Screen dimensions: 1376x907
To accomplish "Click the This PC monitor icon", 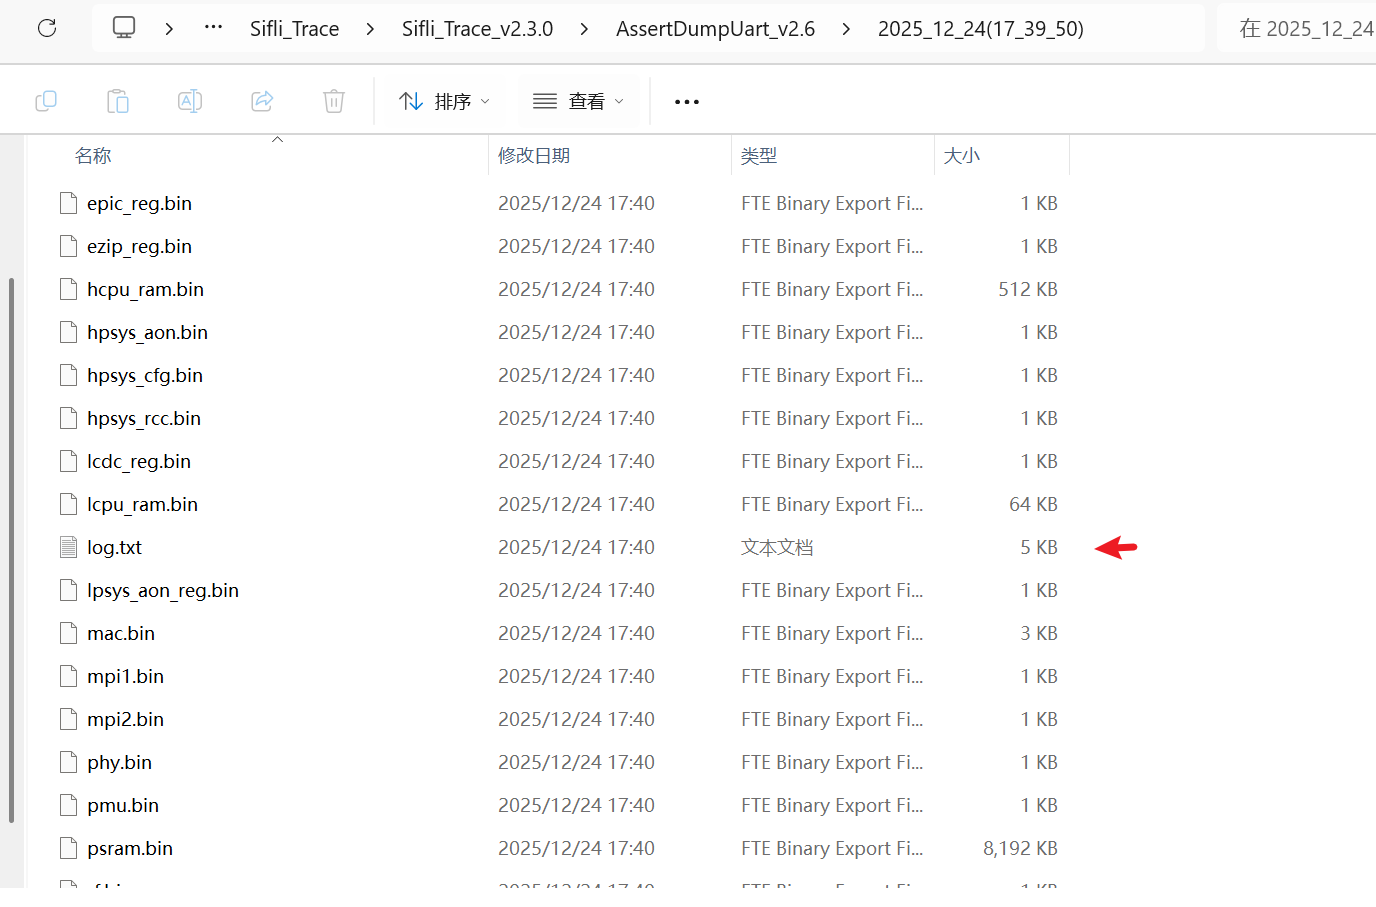I will click(x=124, y=28).
